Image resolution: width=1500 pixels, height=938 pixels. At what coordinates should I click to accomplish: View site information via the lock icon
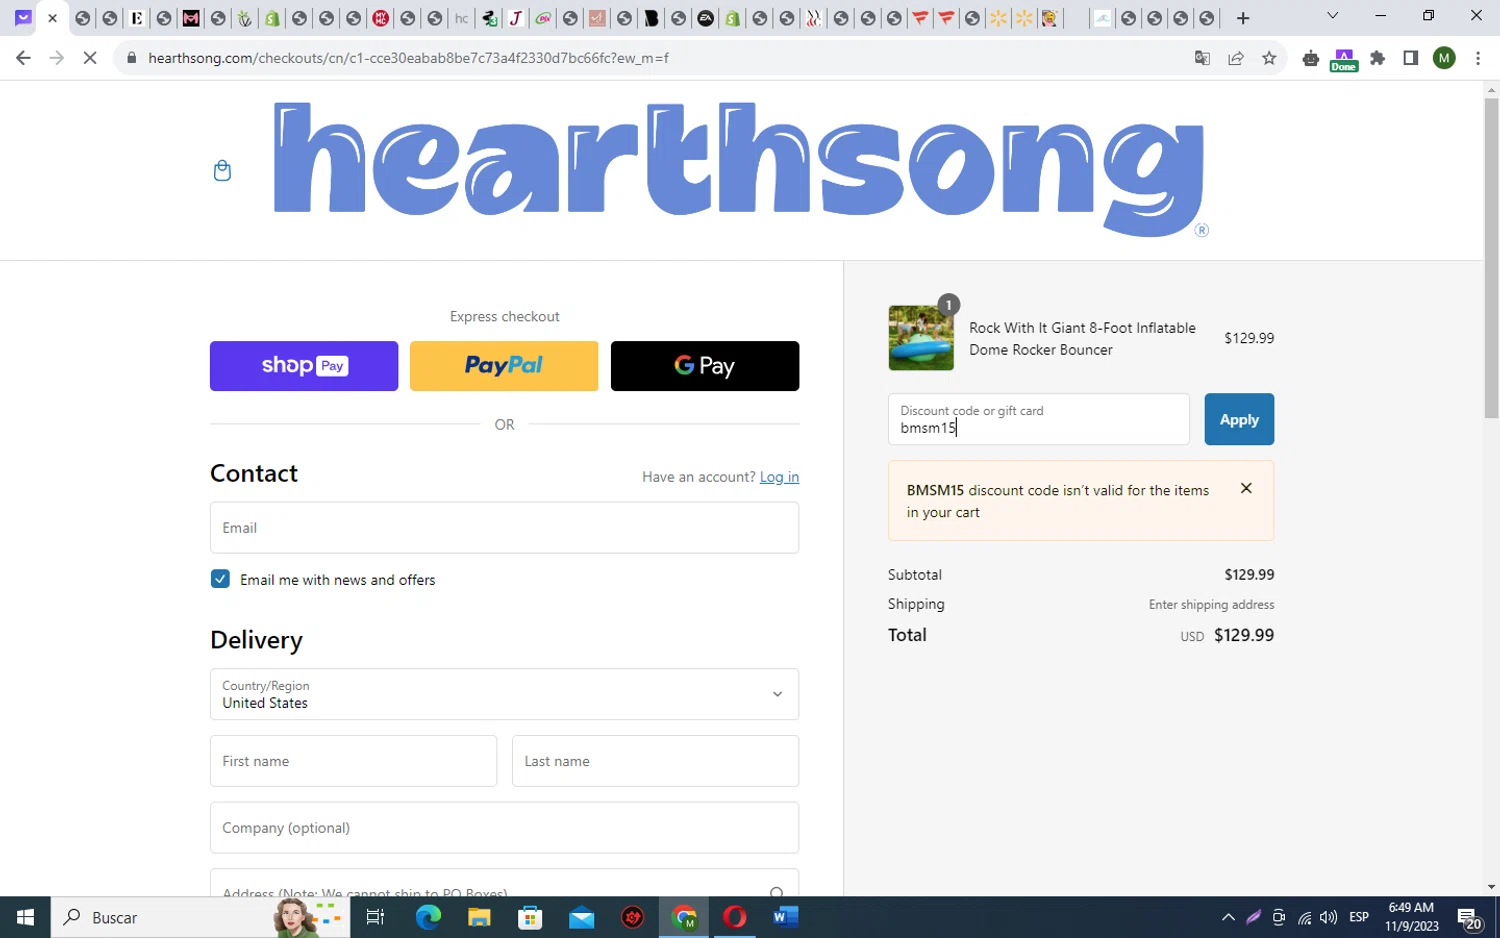click(x=131, y=58)
